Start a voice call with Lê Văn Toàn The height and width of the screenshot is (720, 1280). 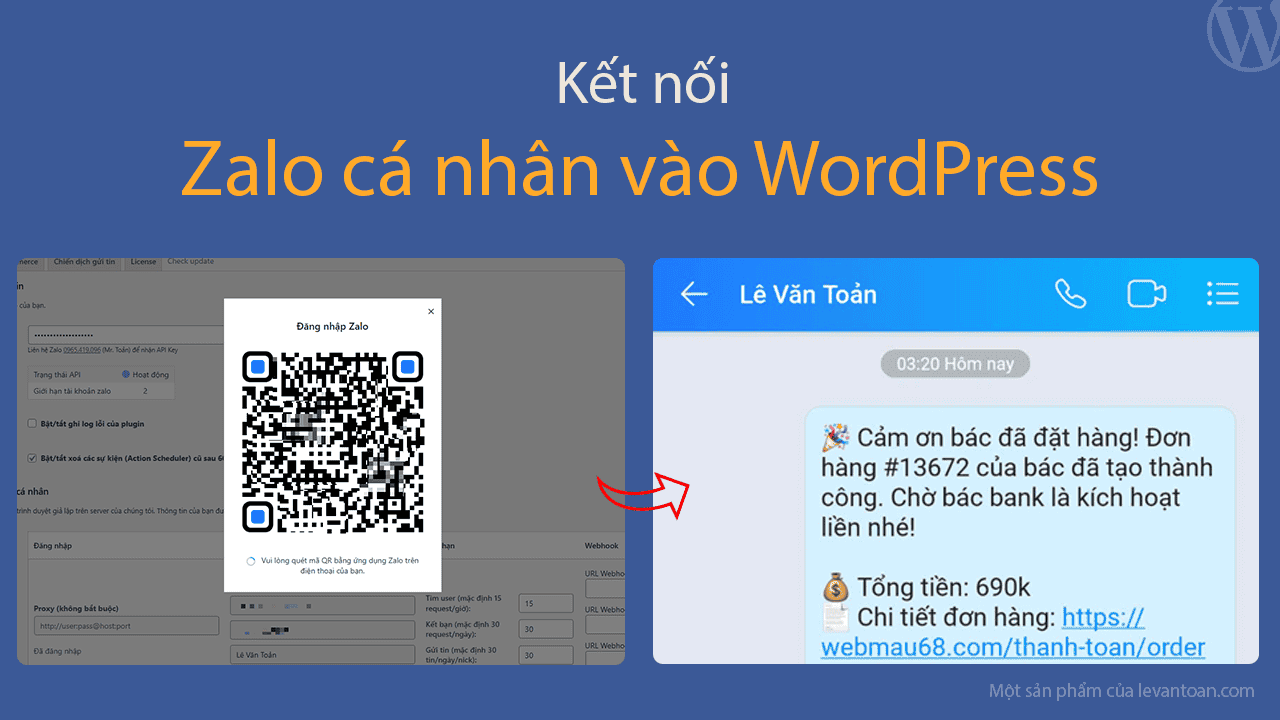tap(1070, 293)
